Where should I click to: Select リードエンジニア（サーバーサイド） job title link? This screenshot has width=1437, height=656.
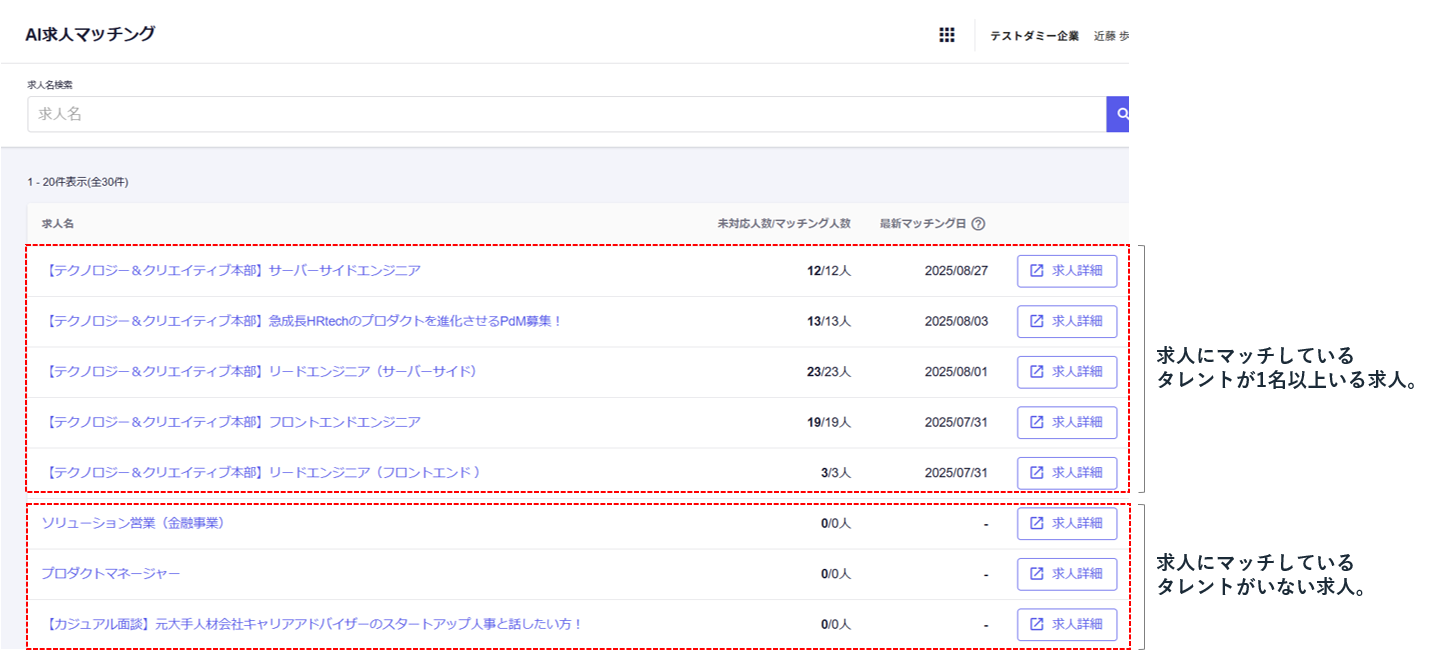pyautogui.click(x=262, y=372)
